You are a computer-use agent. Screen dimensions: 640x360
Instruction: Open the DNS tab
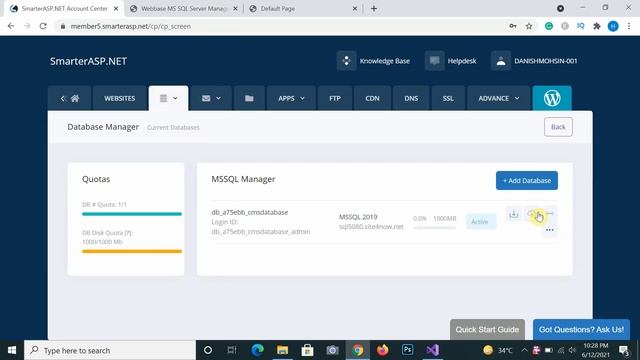tap(411, 98)
